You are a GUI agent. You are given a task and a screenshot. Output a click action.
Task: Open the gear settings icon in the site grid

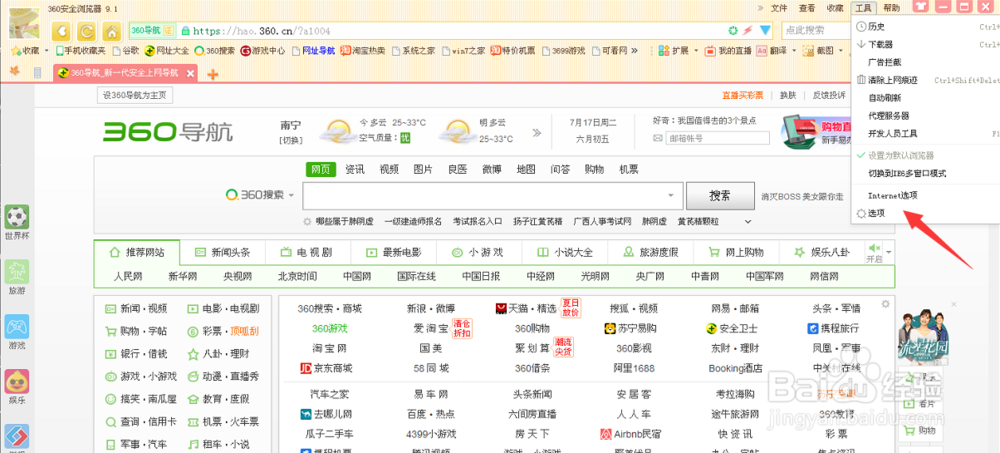(x=885, y=304)
